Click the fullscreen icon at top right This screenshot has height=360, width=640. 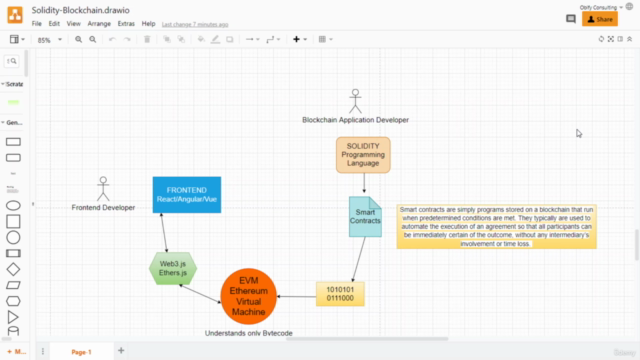pos(611,39)
